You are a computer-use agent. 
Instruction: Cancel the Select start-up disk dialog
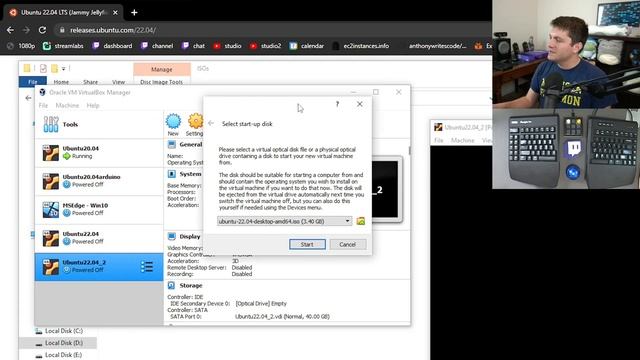point(347,244)
